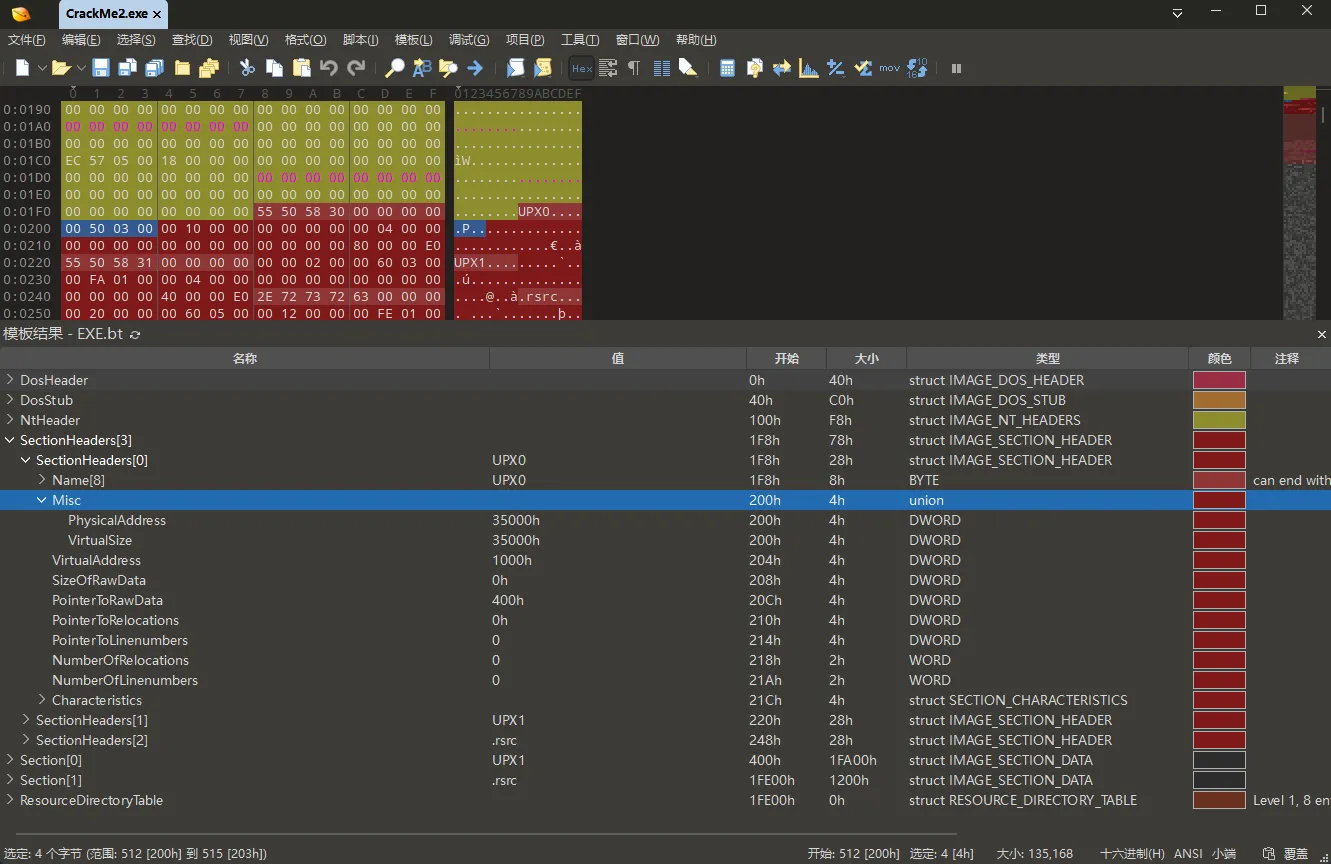Open the Replace AB icon
The image size is (1331, 864).
(x=422, y=68)
